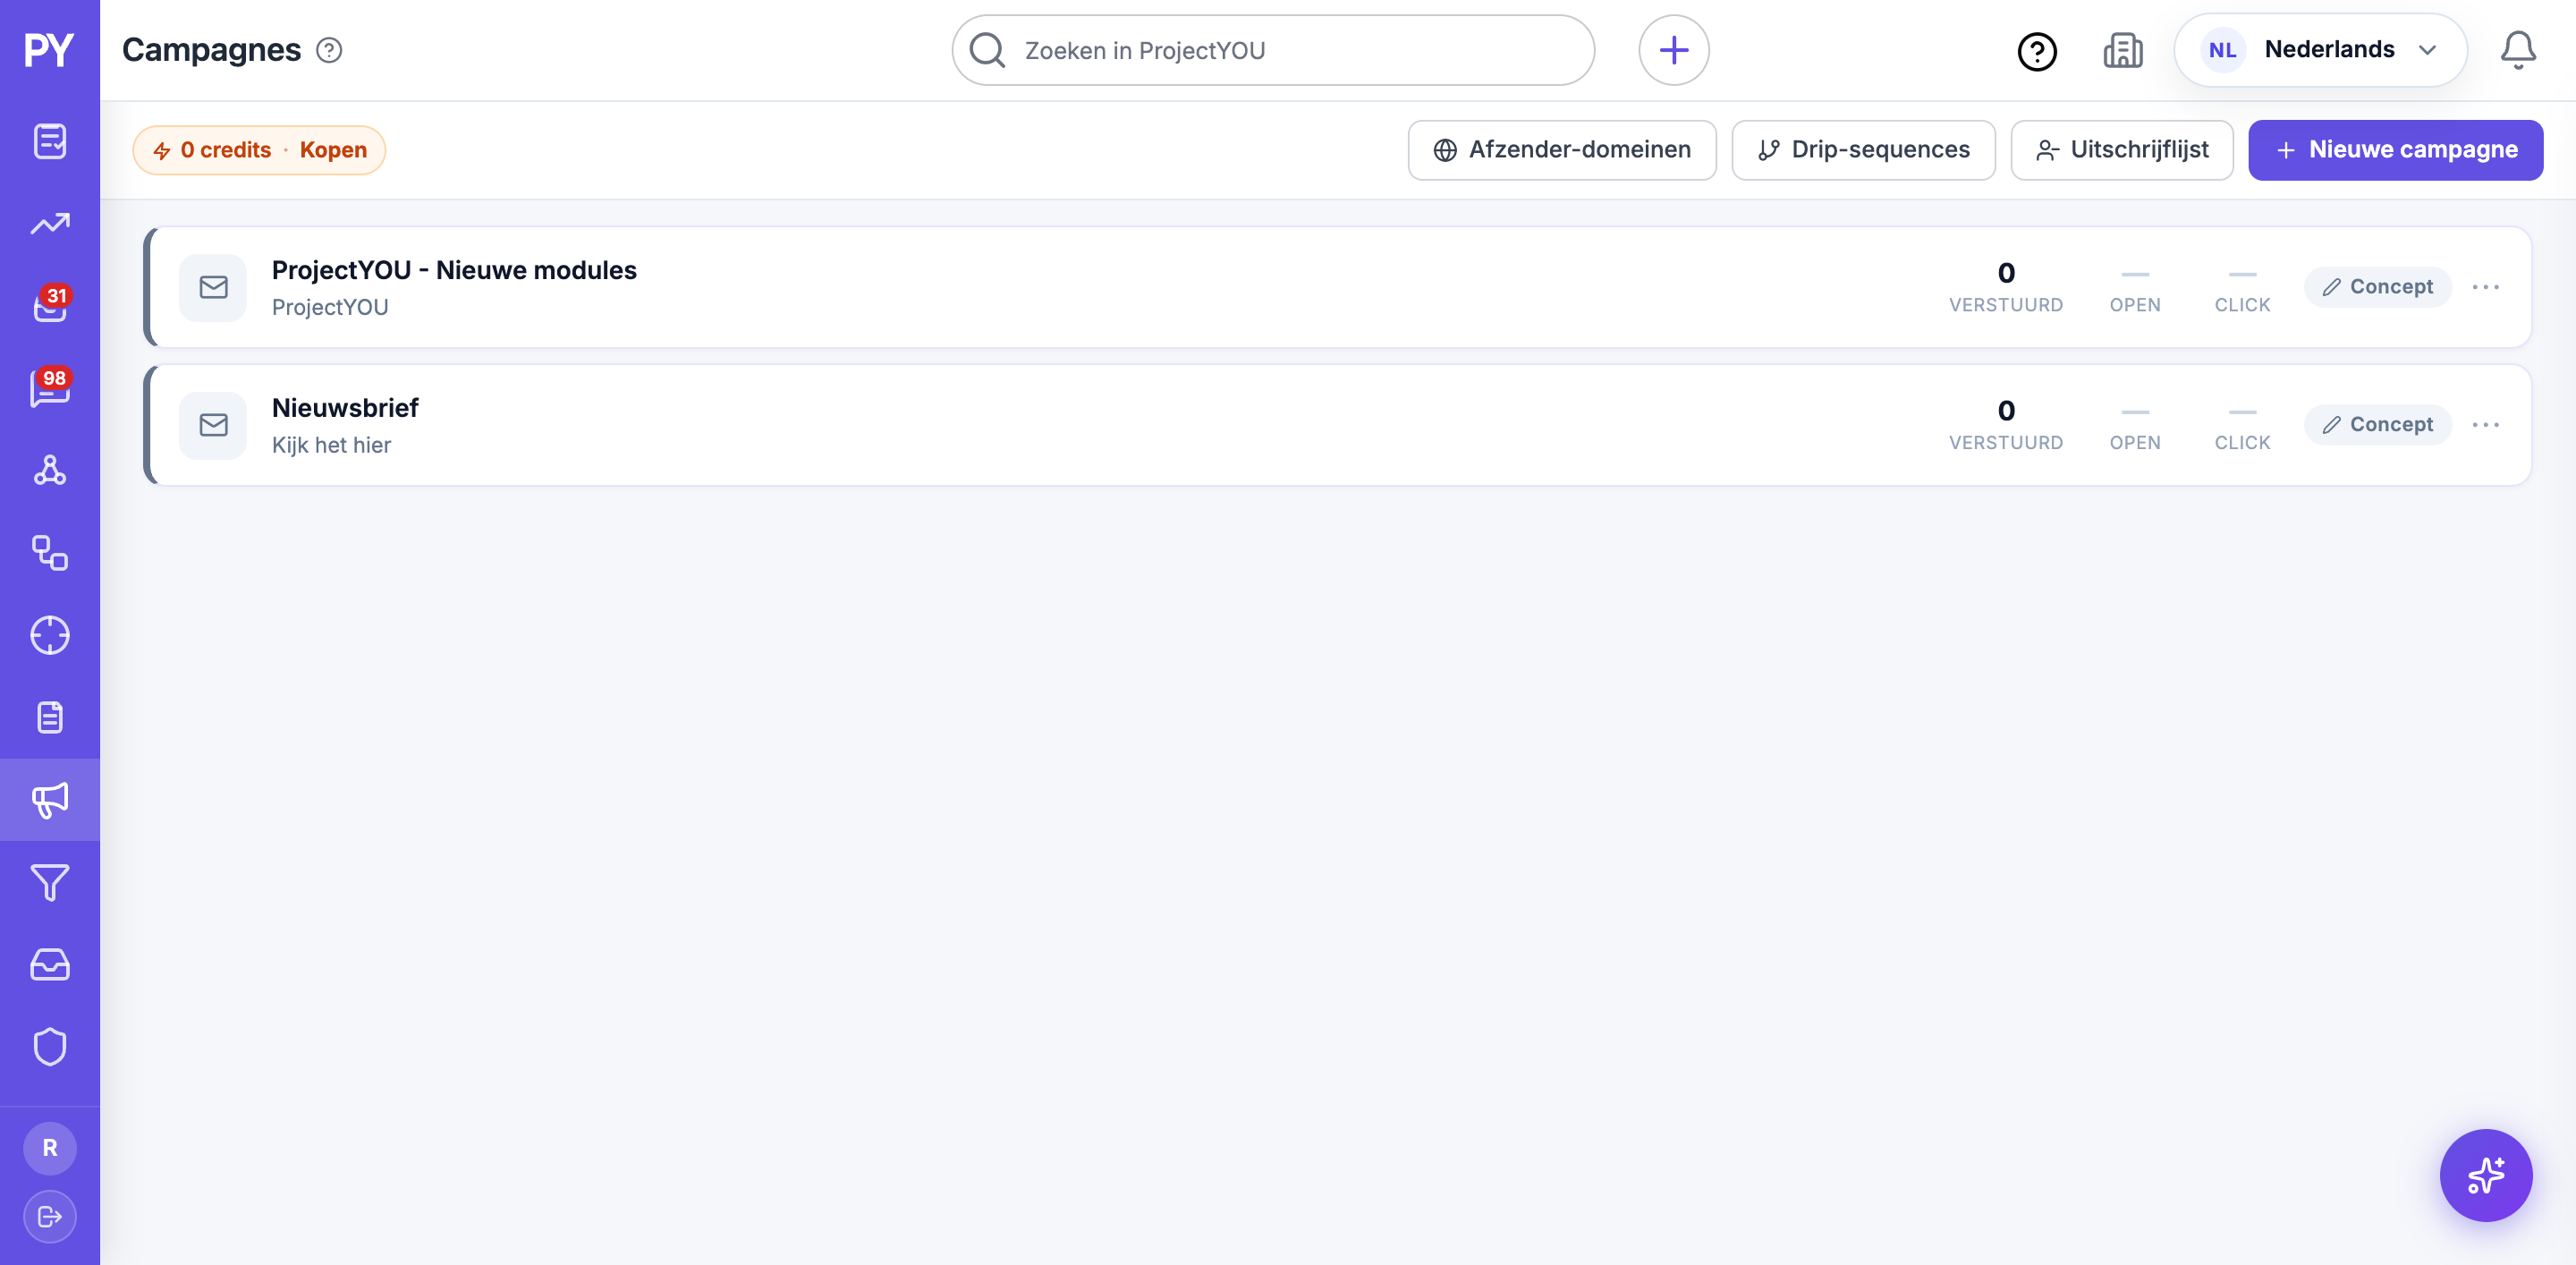
Task: Open campaign title Nieuwsbrief
Action: [x=345, y=408]
